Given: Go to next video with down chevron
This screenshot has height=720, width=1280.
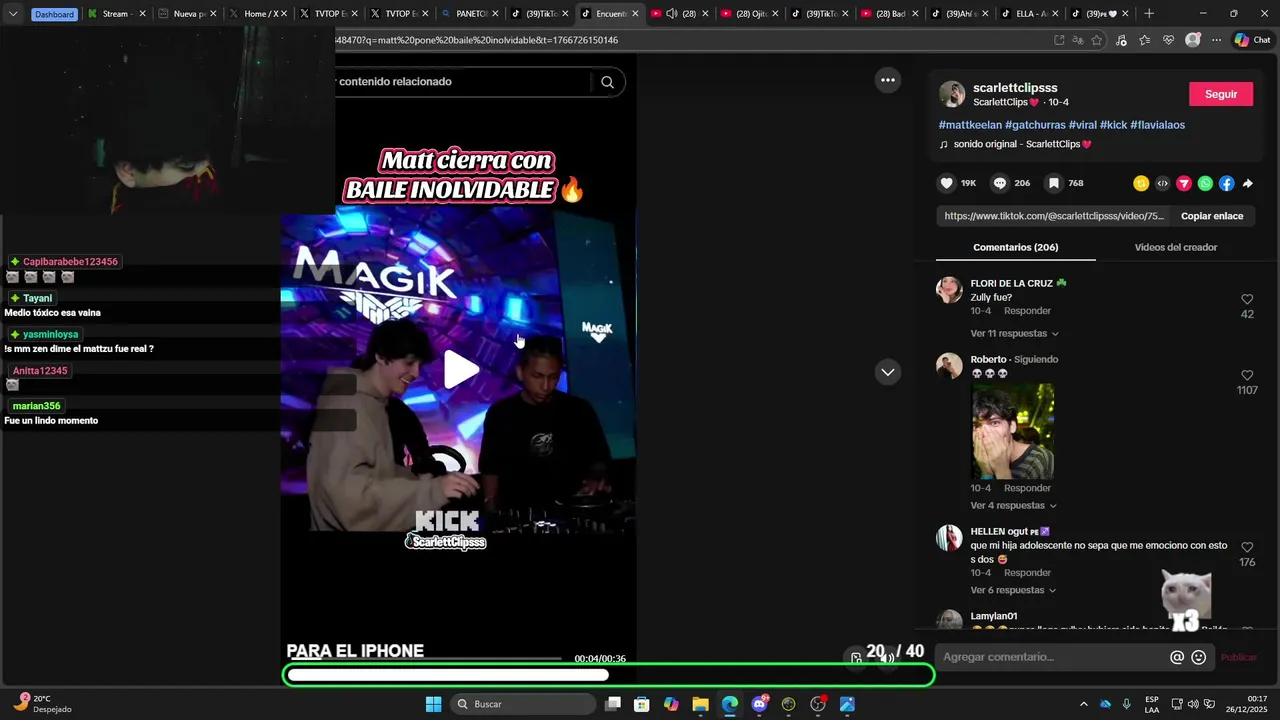Looking at the screenshot, I should tap(887, 372).
